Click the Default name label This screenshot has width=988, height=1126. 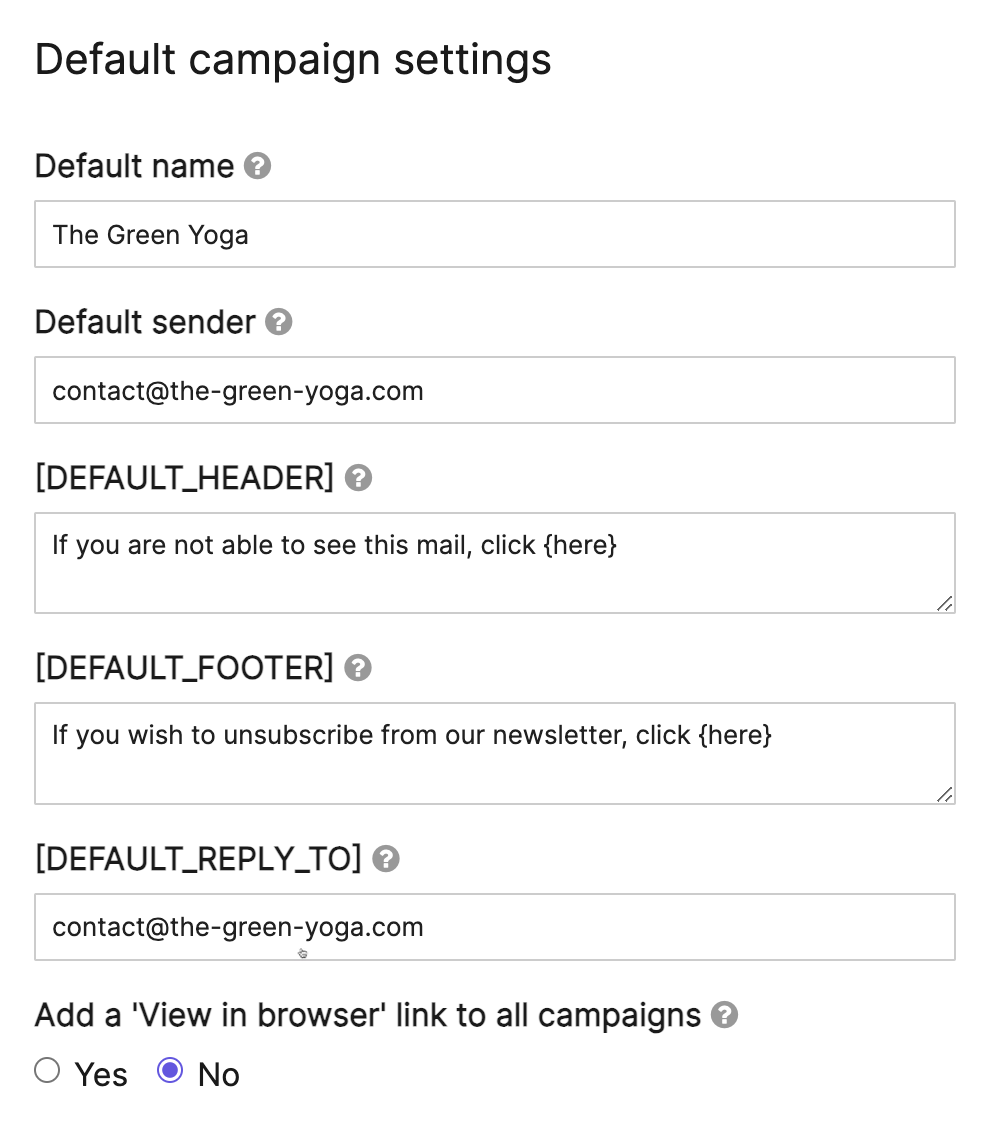tap(136, 168)
